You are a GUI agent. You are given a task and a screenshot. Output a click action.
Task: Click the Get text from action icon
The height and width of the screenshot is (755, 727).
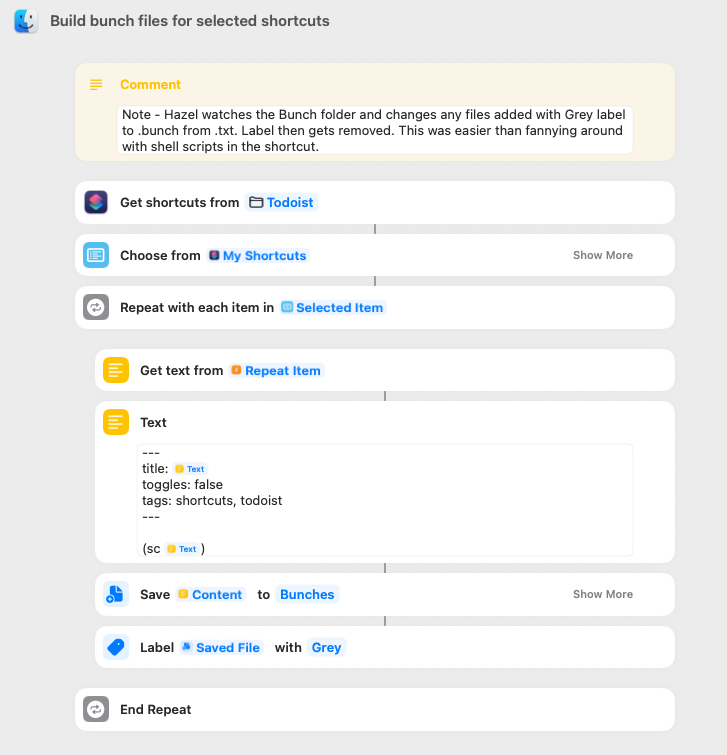click(116, 370)
